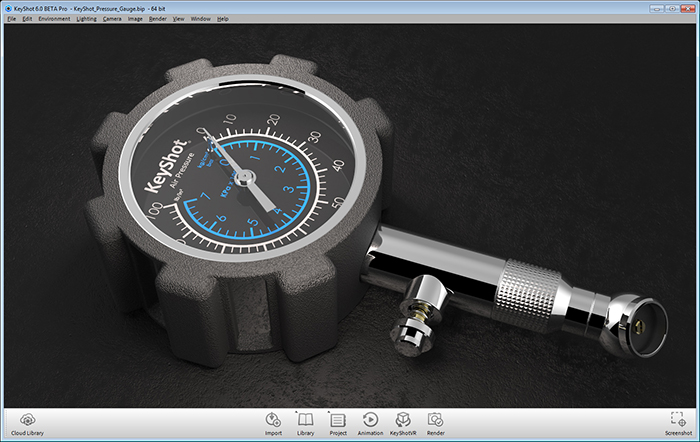The height and width of the screenshot is (442, 700).
Task: Open the Animation timeline
Action: coord(370,422)
